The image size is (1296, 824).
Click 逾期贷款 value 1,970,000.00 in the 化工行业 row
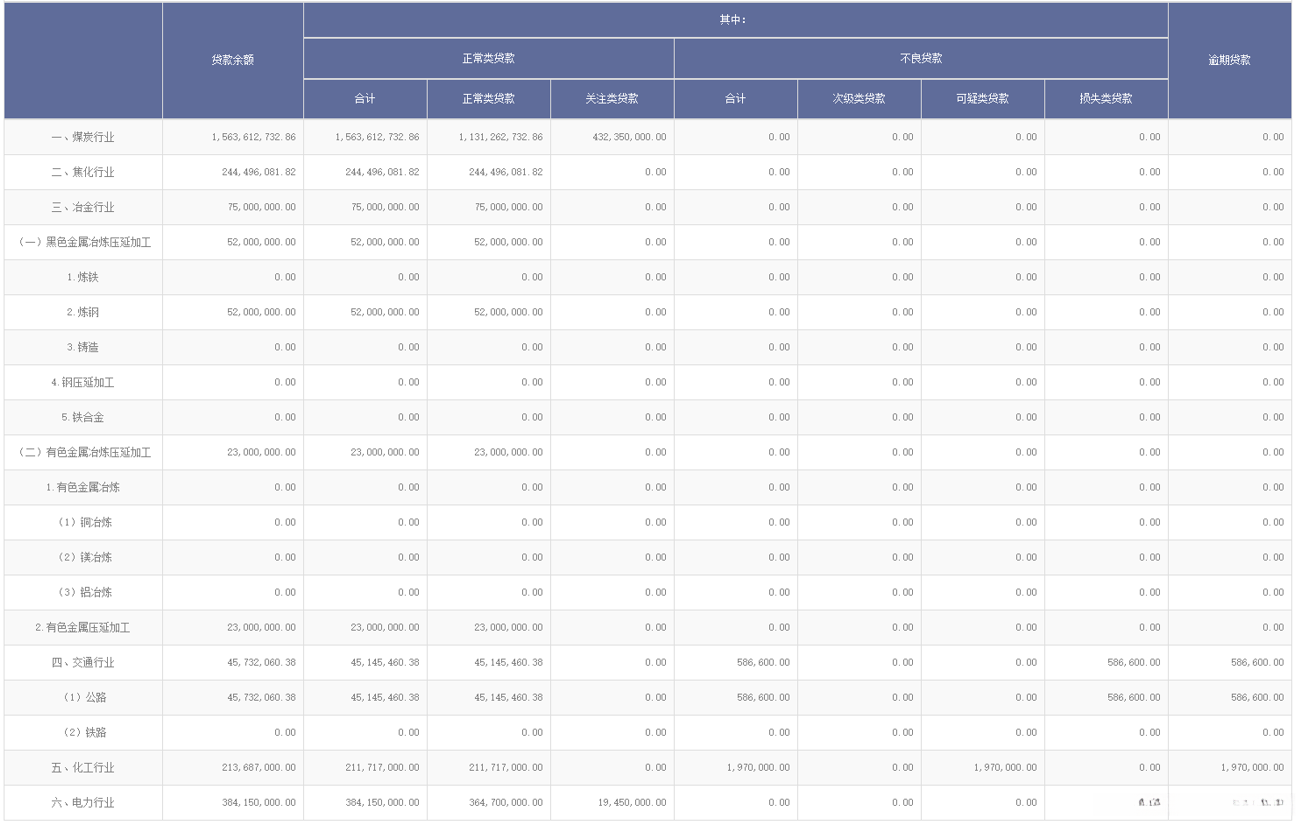click(1252, 767)
